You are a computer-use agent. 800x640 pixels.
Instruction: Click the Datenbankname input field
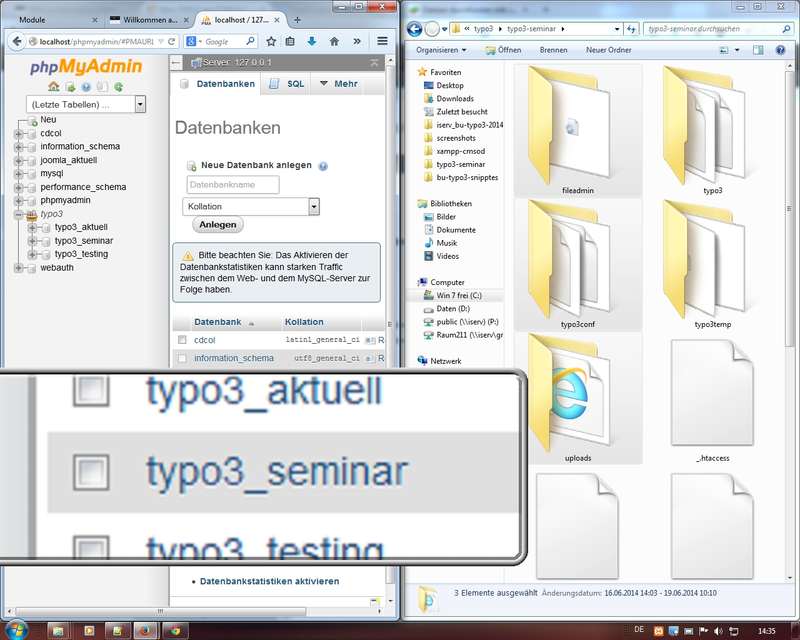233,185
